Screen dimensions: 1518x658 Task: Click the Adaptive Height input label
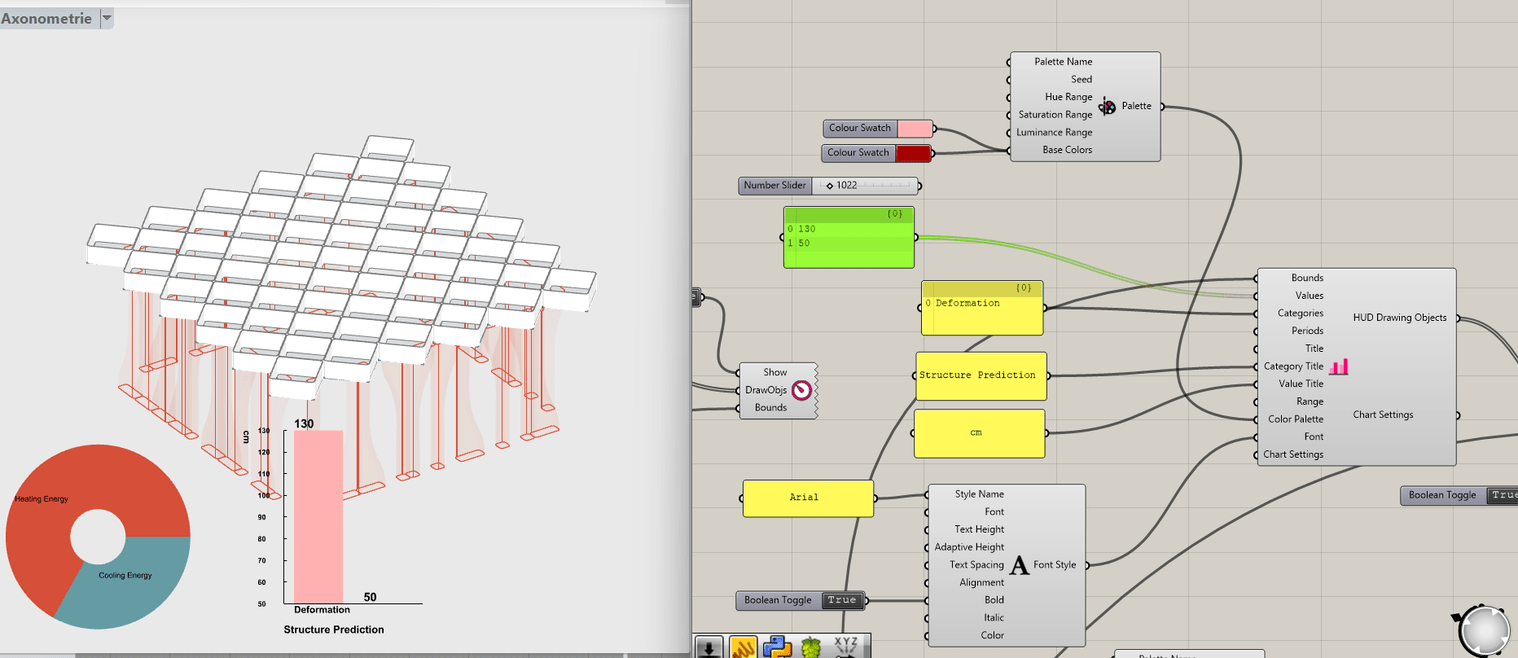pos(969,547)
